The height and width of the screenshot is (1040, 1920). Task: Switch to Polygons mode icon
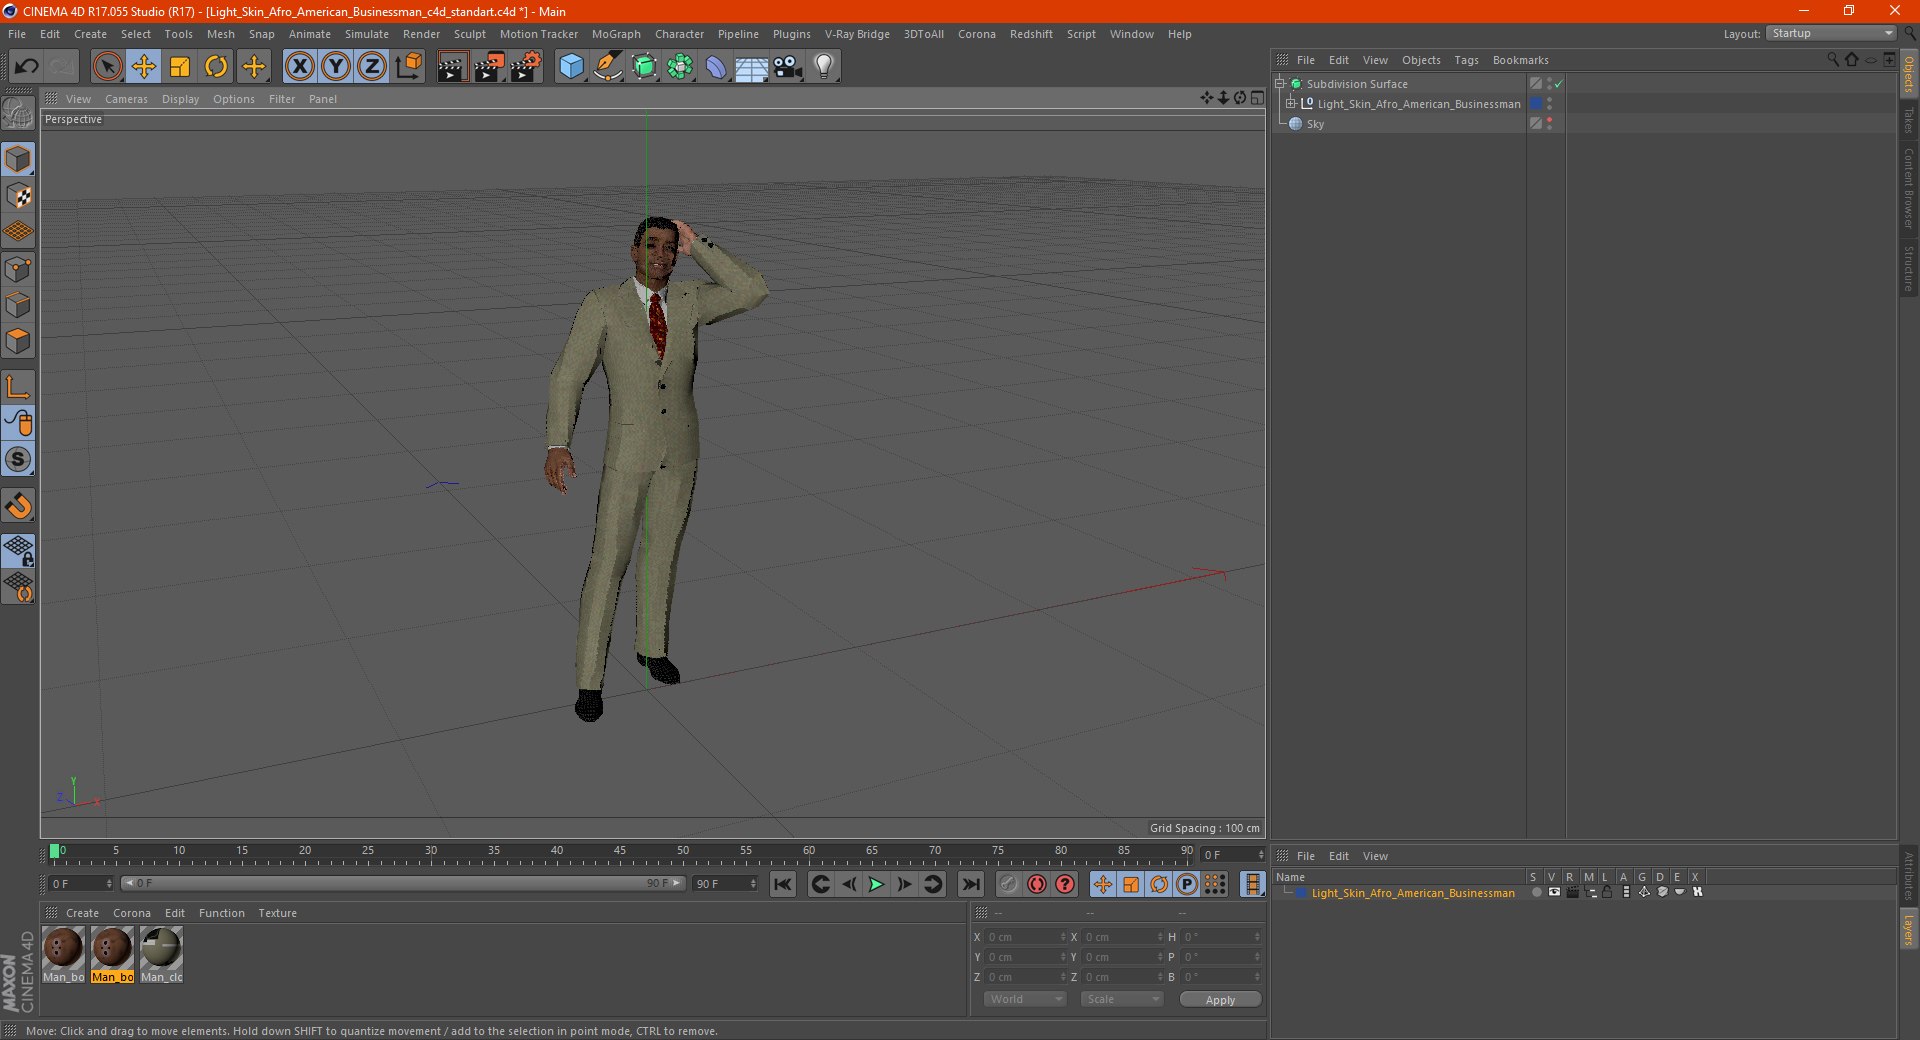18,341
